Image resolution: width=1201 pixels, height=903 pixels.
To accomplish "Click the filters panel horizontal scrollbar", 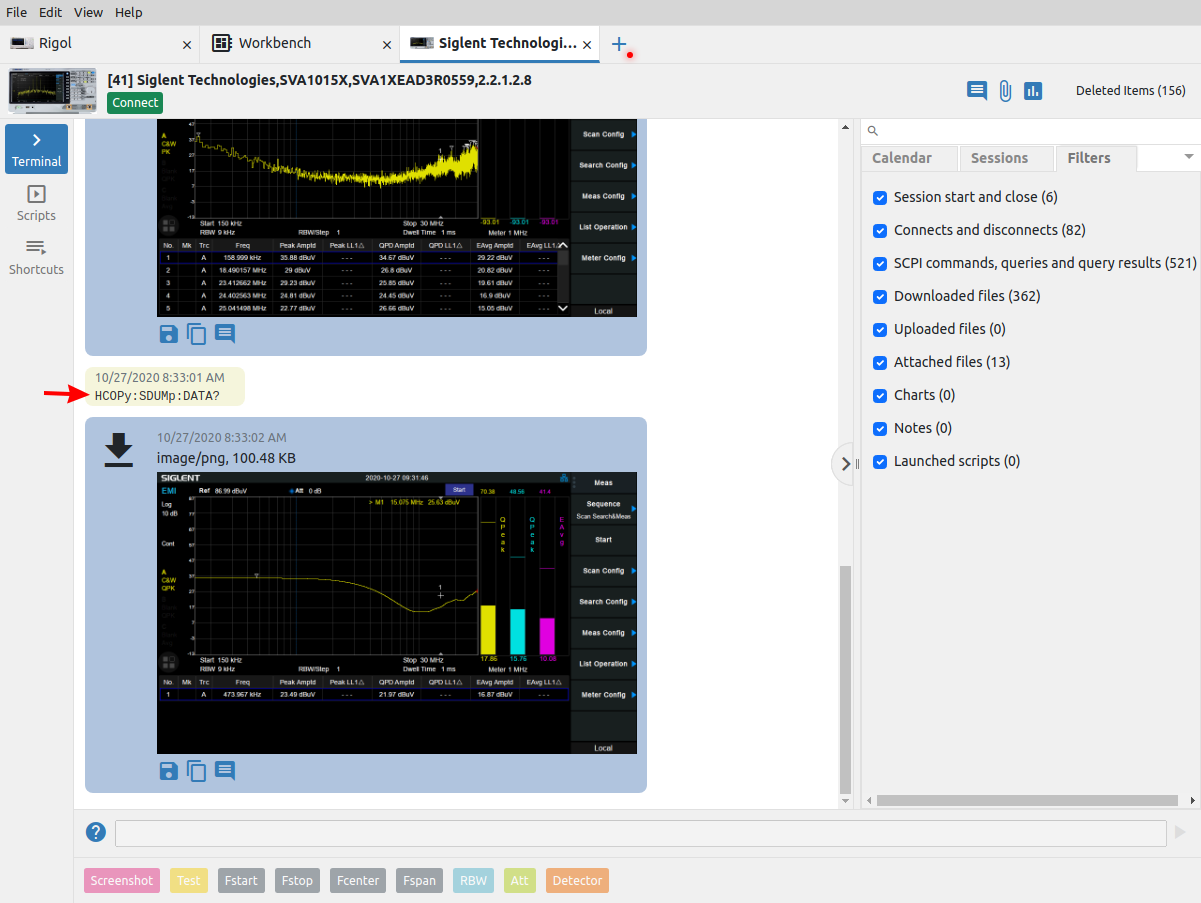I will pos(1027,800).
